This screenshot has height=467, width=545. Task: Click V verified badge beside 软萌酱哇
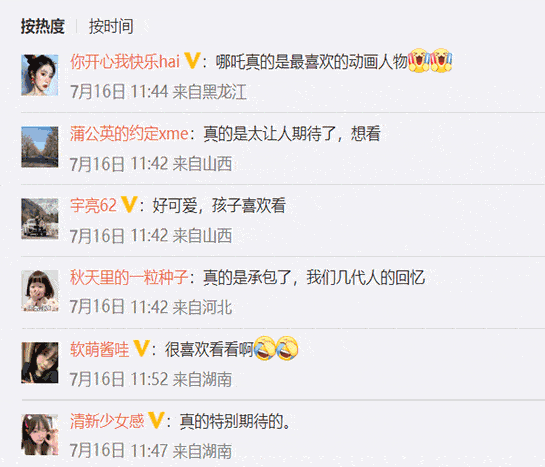point(141,348)
